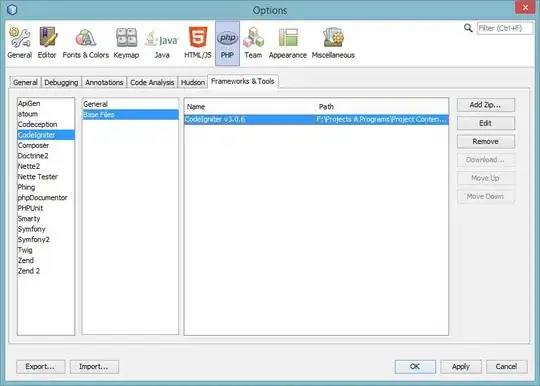The height and width of the screenshot is (386, 540).
Task: Switch to the General PHP tab
Action: [x=25, y=83]
